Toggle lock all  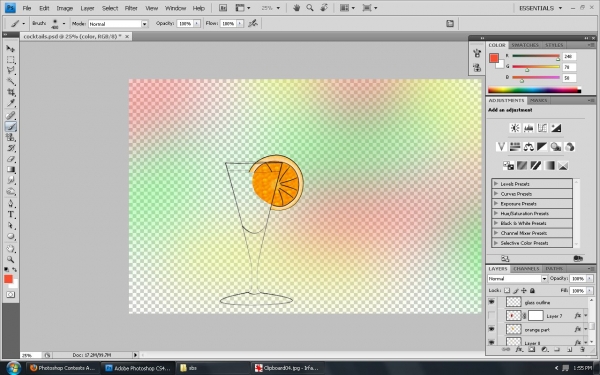point(532,290)
